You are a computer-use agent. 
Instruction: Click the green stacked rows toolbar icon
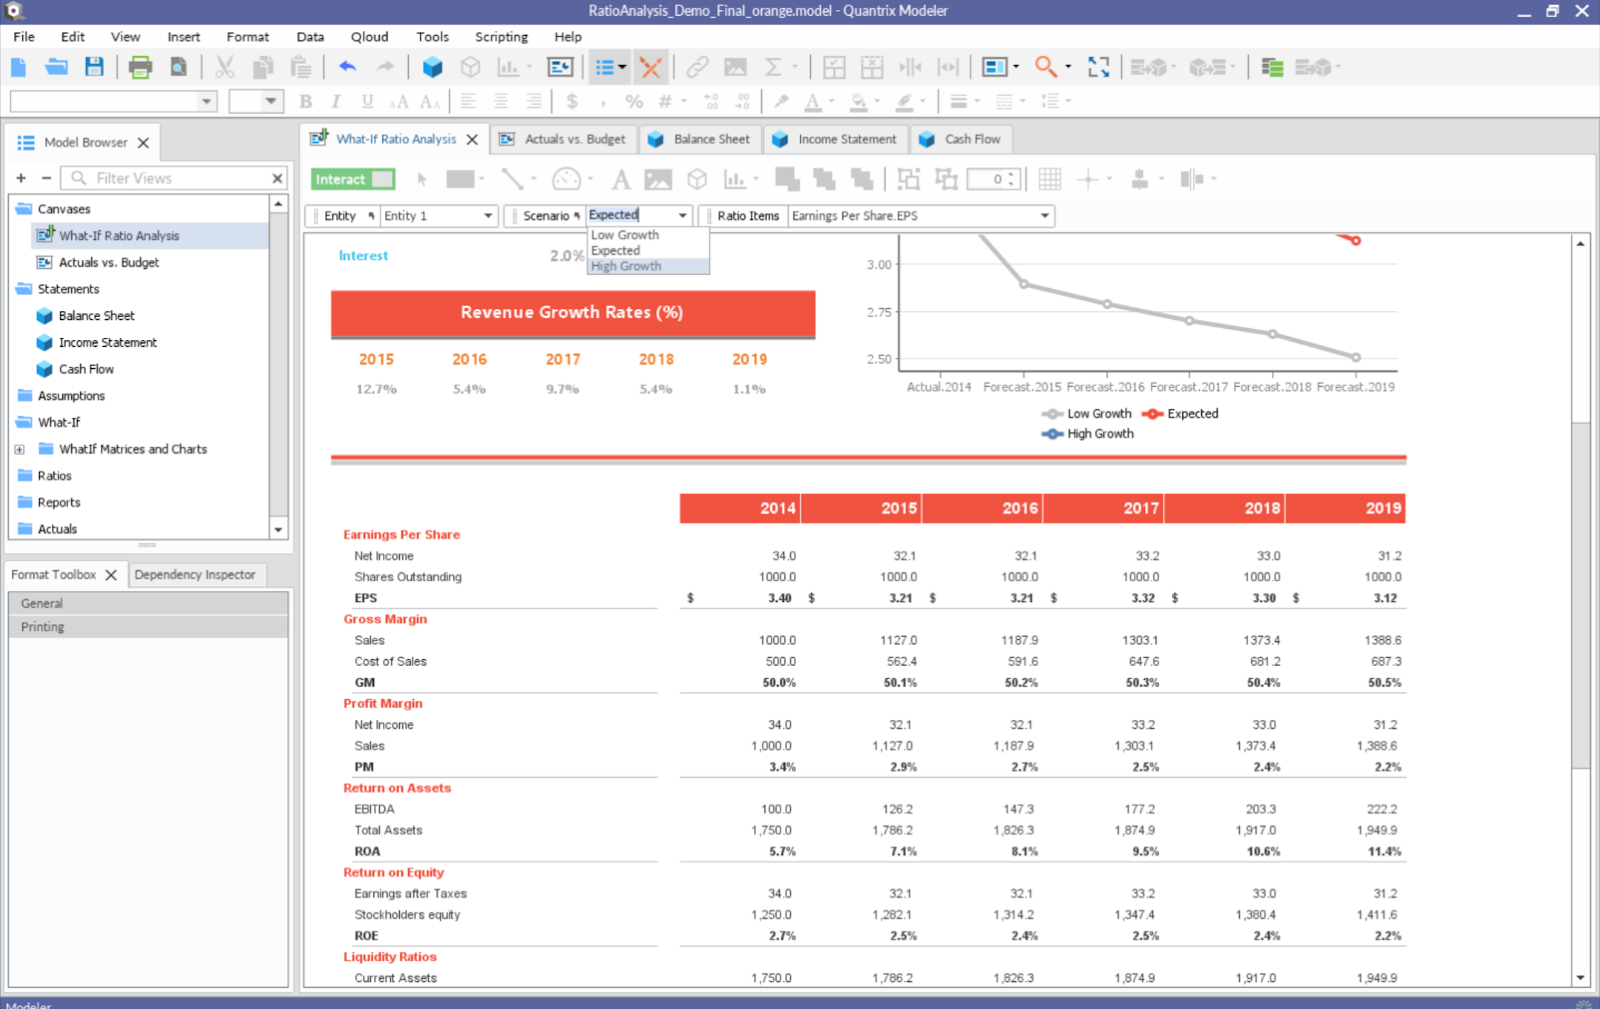click(x=1272, y=67)
